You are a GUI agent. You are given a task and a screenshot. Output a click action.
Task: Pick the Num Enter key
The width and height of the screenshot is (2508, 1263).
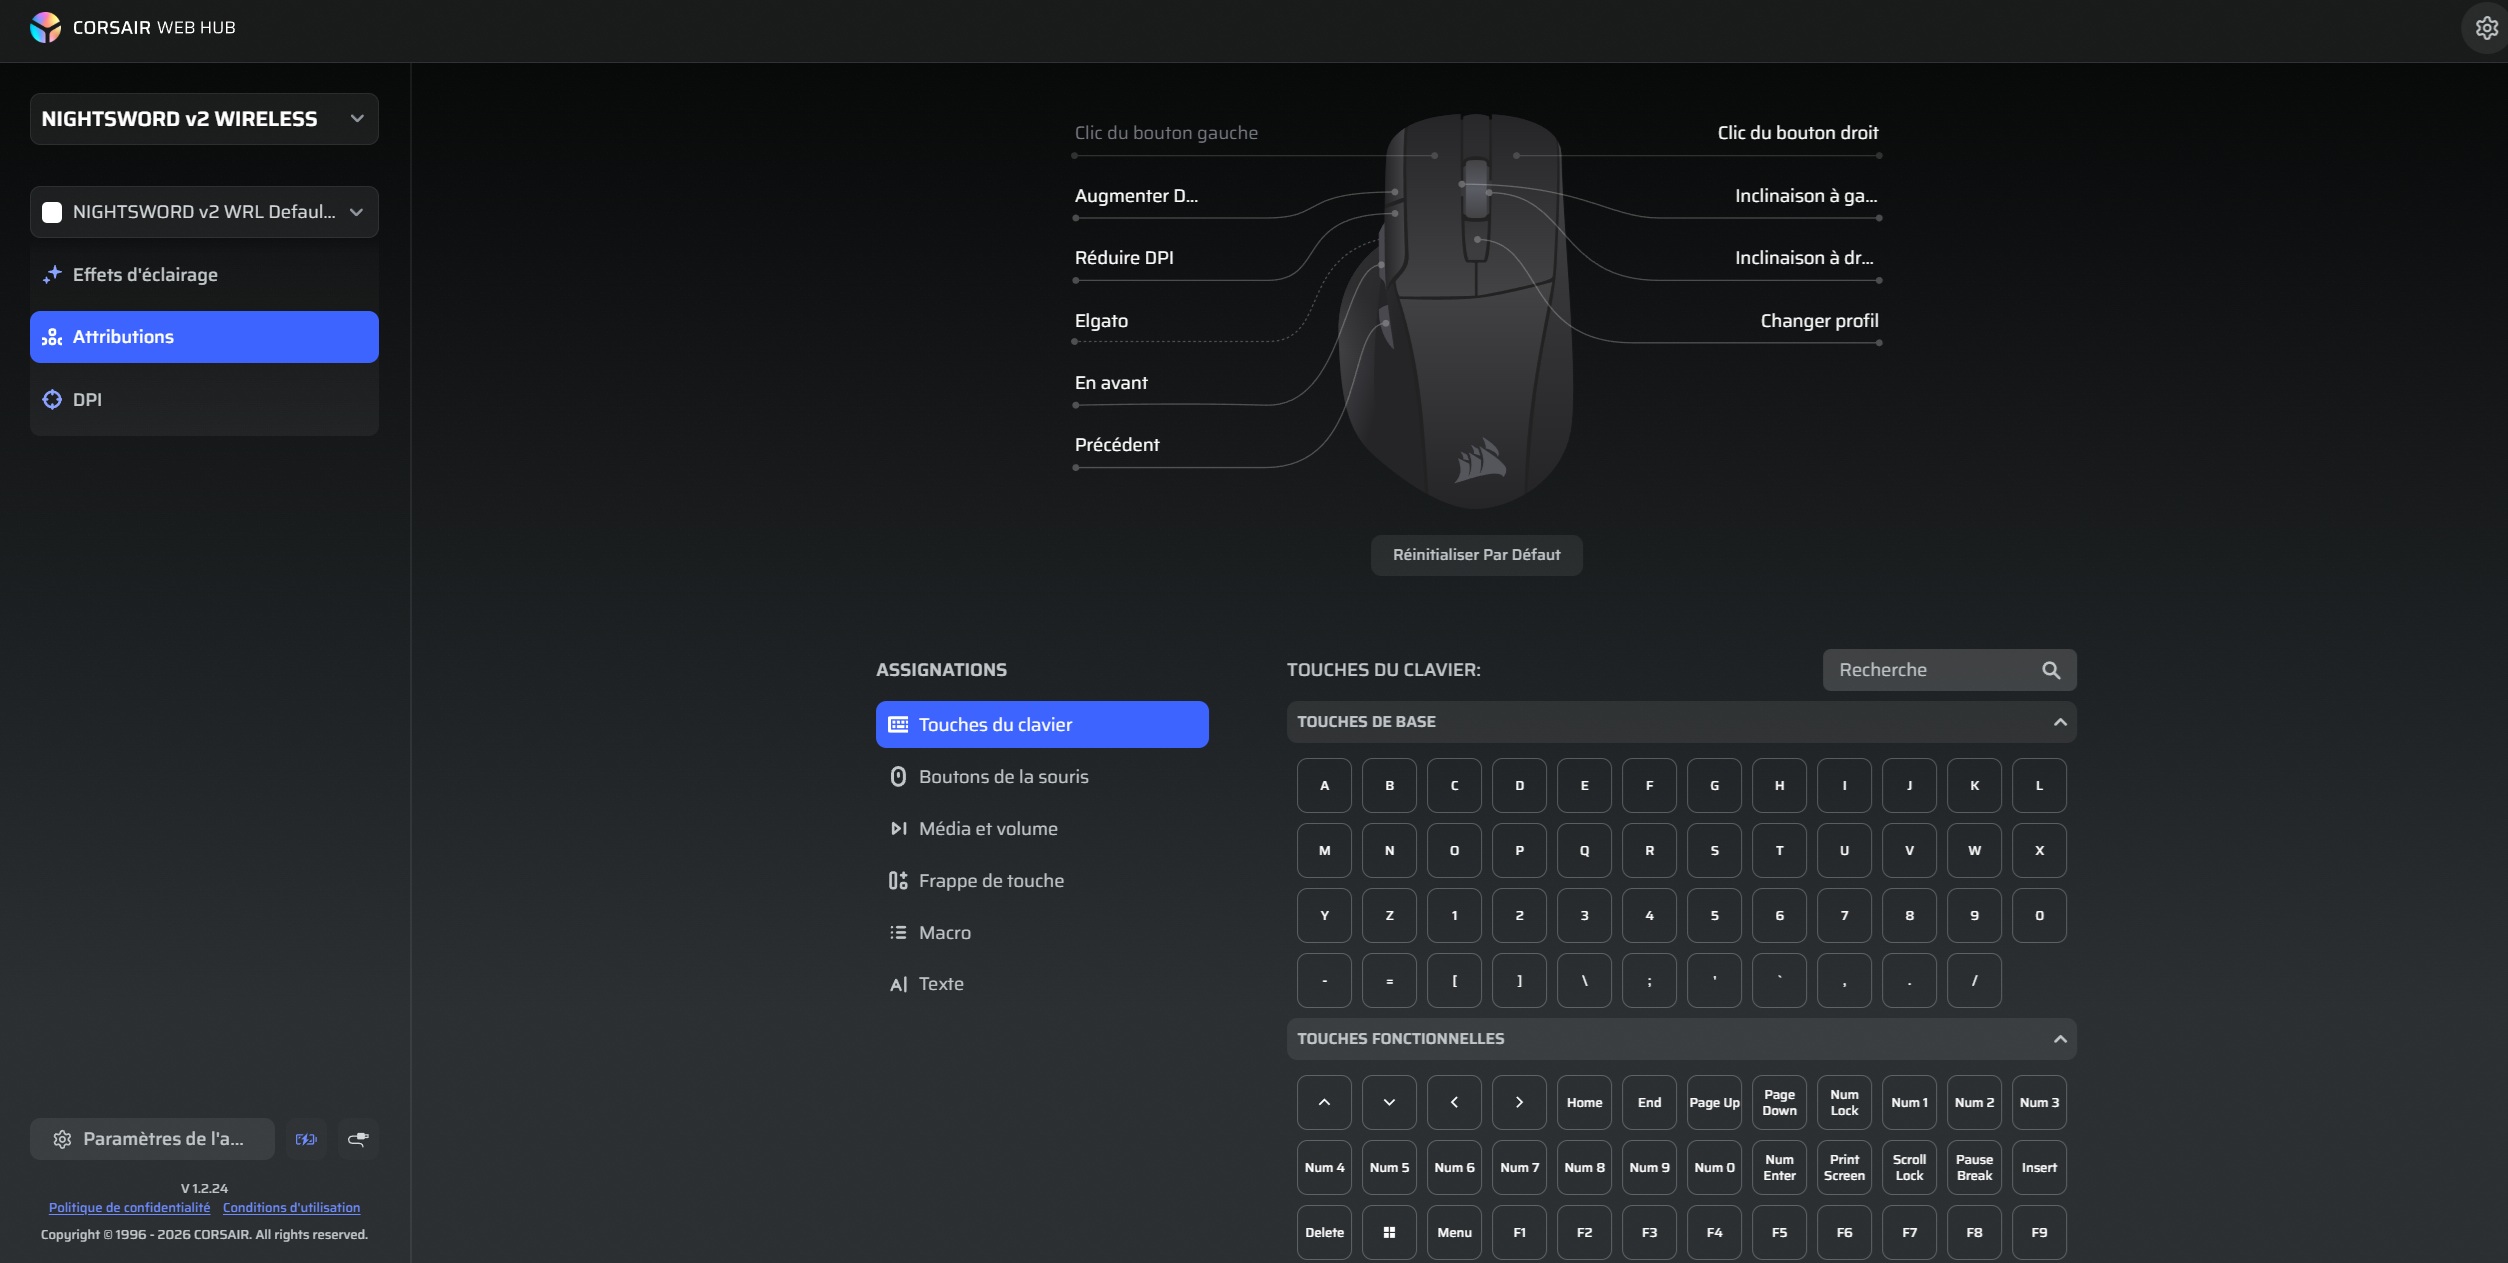coord(1779,1168)
